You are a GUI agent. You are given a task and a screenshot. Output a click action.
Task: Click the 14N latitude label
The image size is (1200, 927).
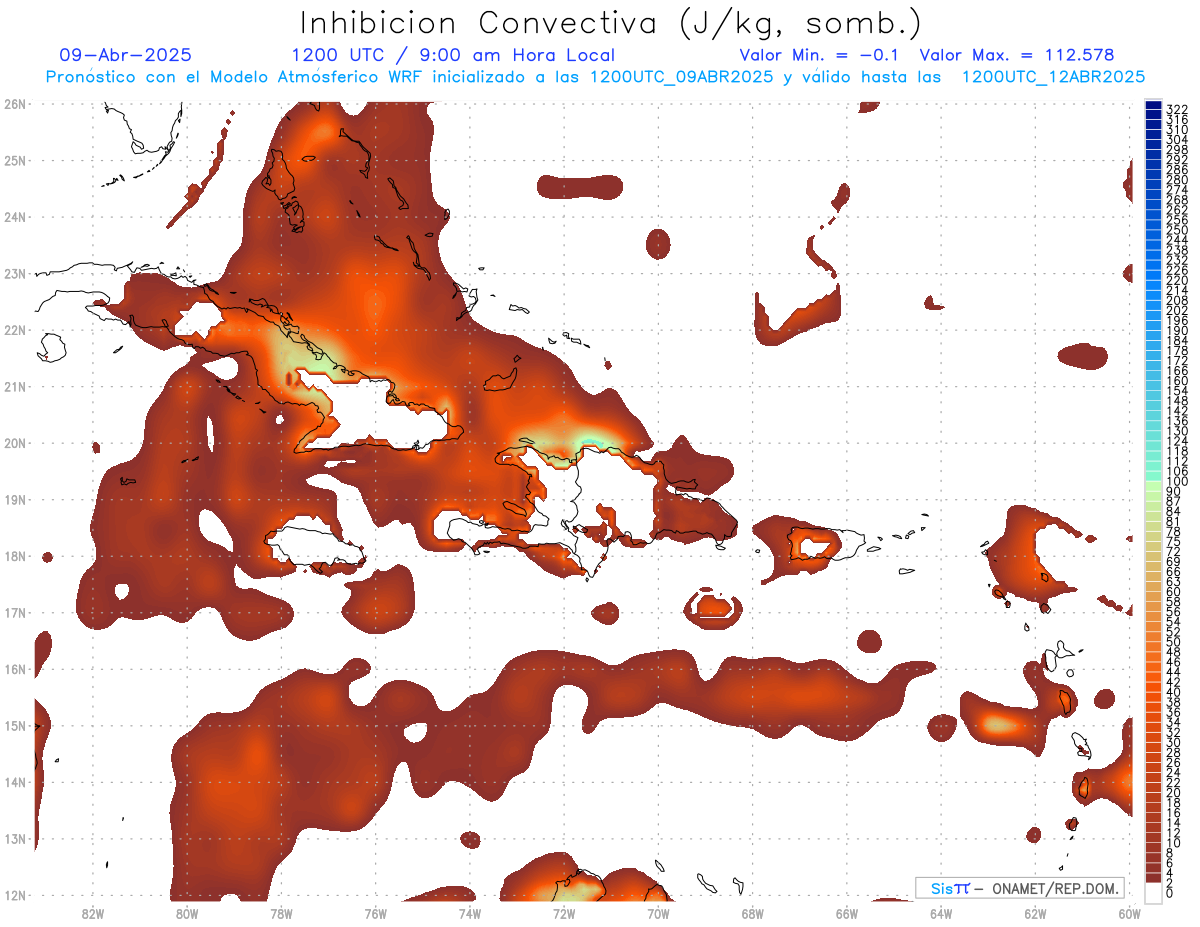15,782
